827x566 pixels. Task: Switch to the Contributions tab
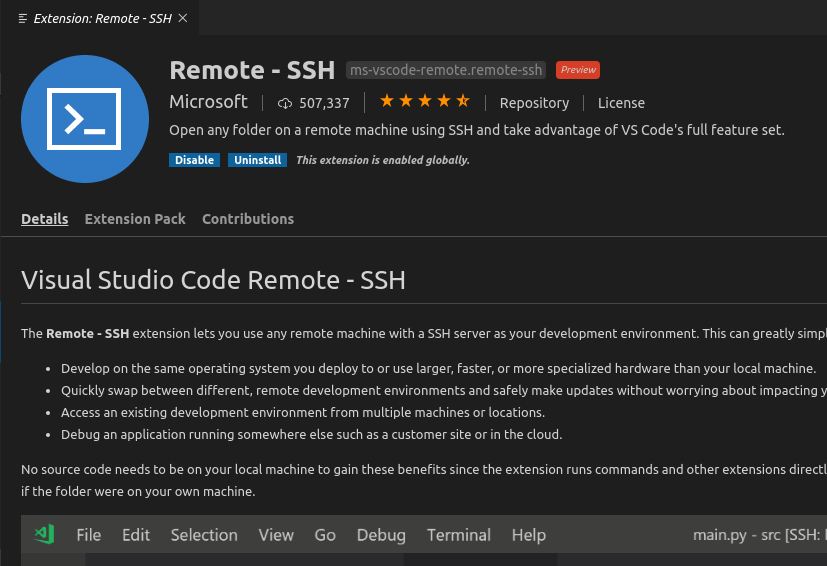248,219
